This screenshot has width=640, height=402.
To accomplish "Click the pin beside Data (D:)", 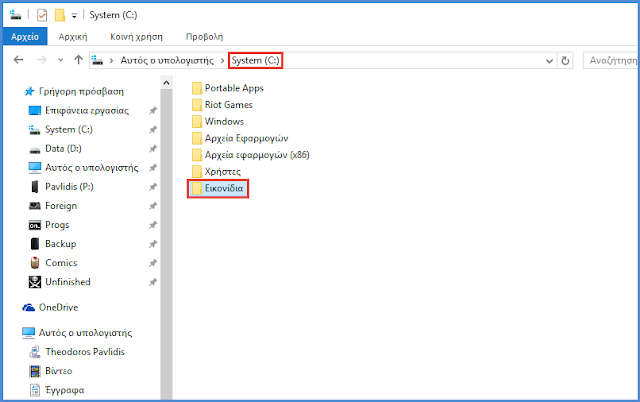I will point(152,149).
